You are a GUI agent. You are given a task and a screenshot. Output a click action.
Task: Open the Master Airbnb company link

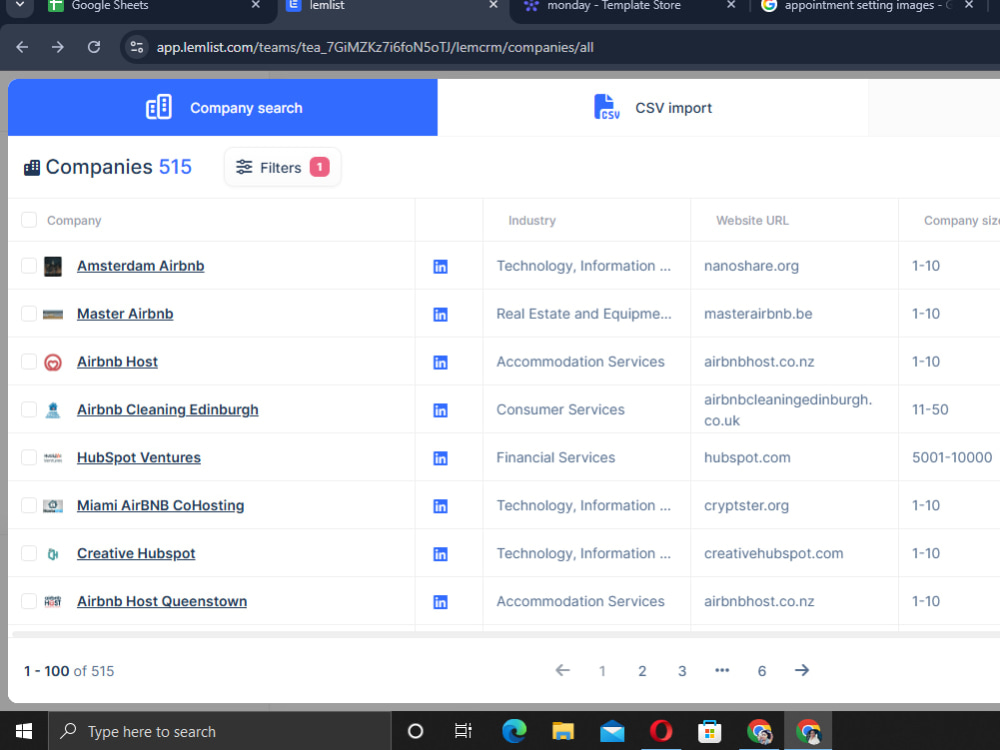point(125,314)
